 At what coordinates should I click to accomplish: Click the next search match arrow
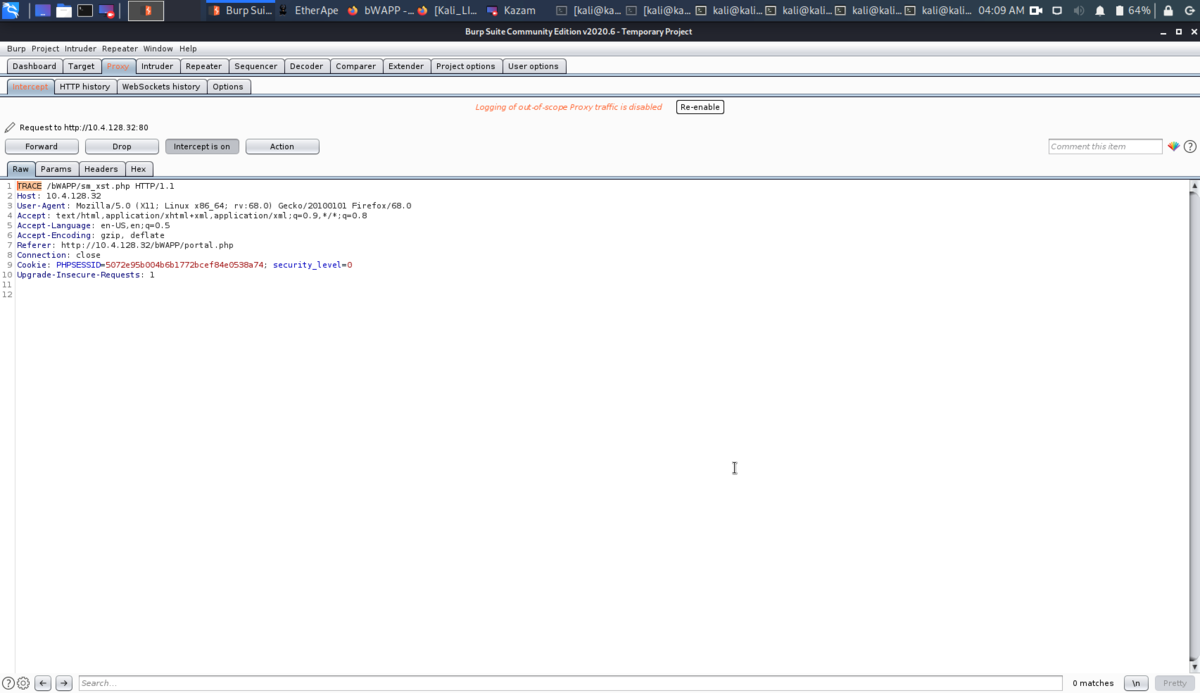pyautogui.click(x=64, y=683)
